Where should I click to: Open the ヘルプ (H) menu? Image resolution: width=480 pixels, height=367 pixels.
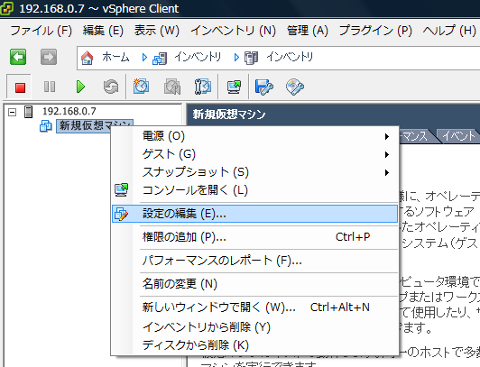(x=450, y=31)
